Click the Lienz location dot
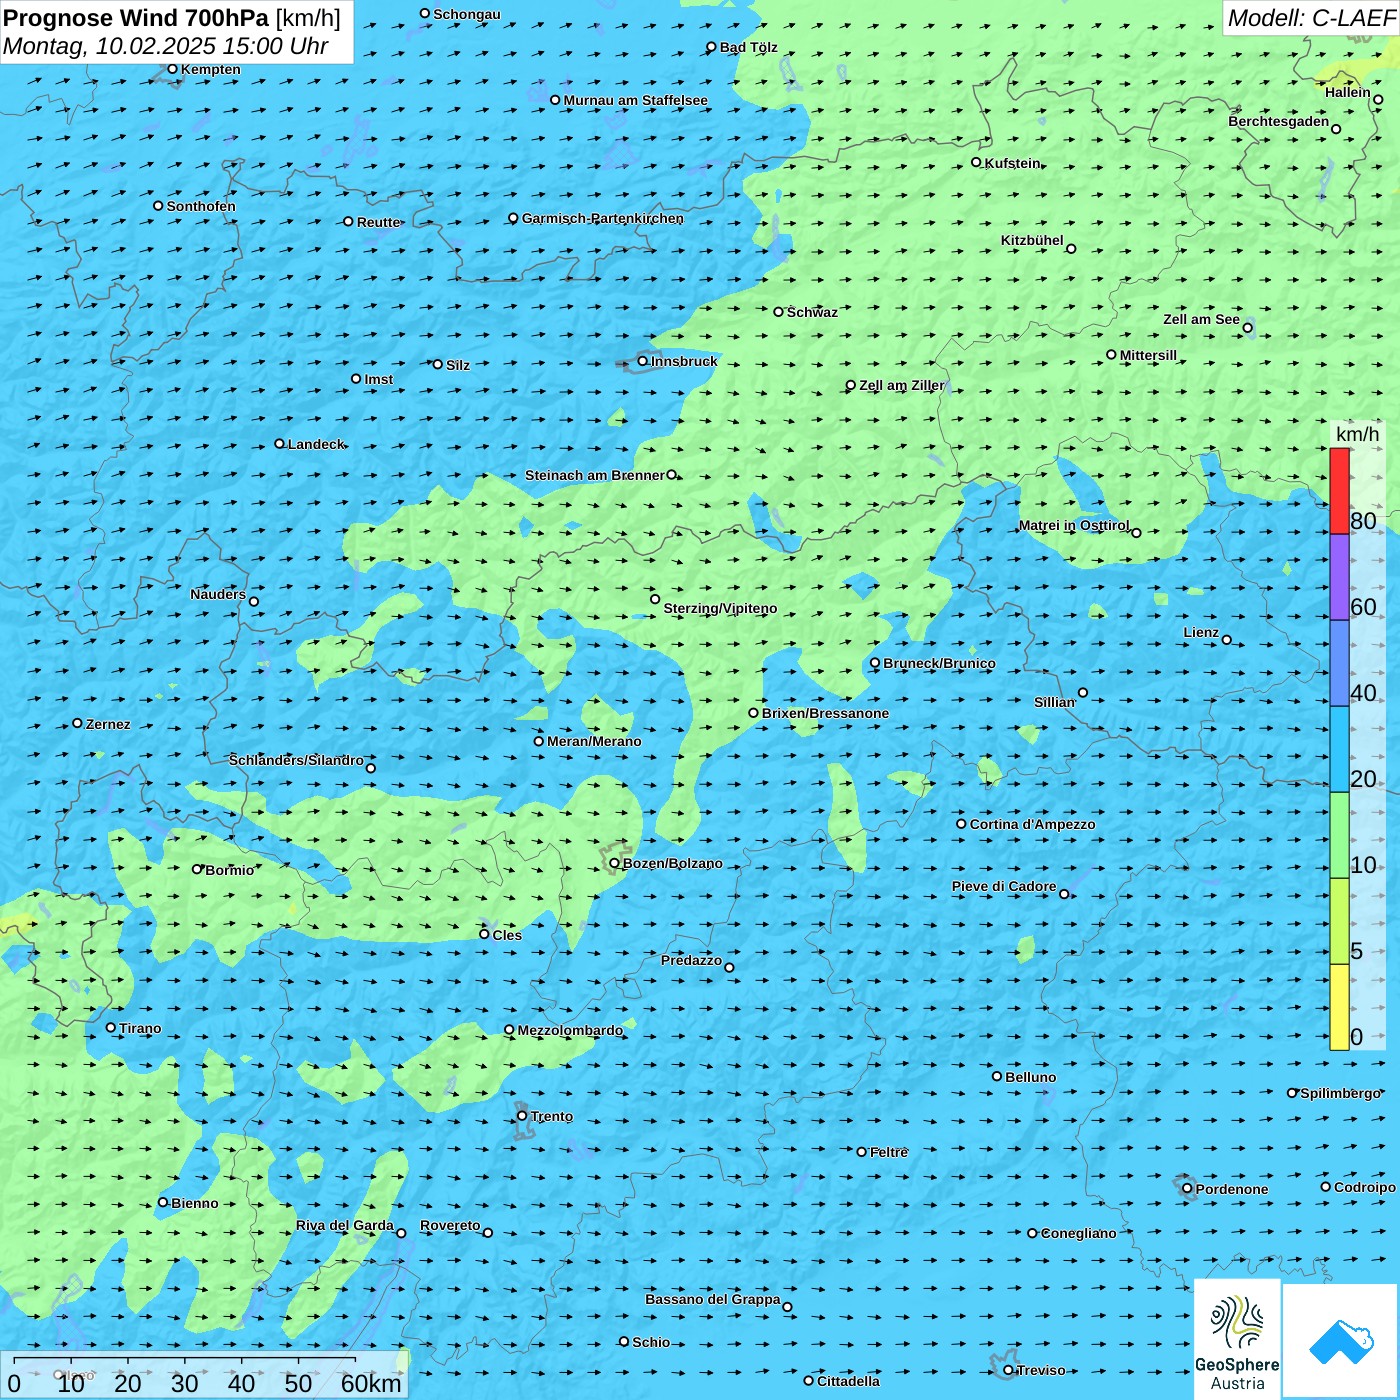This screenshot has width=1400, height=1400. point(1227,640)
